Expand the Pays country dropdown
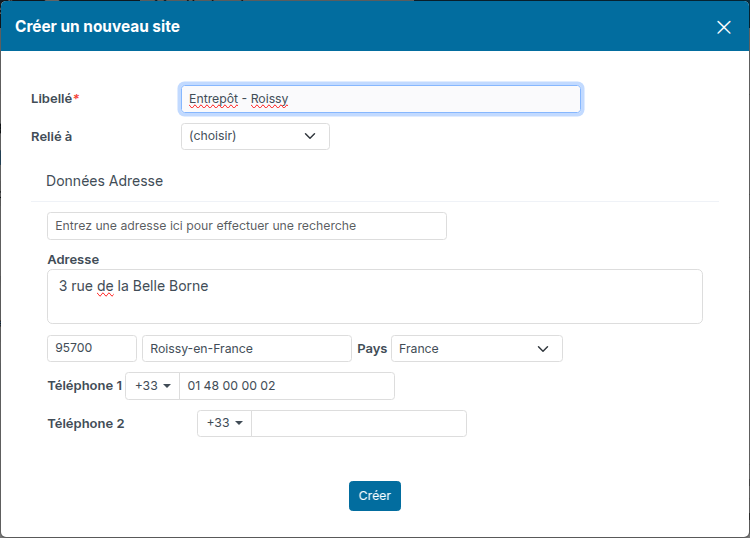Screen dimensions: 750x538 pos(477,349)
